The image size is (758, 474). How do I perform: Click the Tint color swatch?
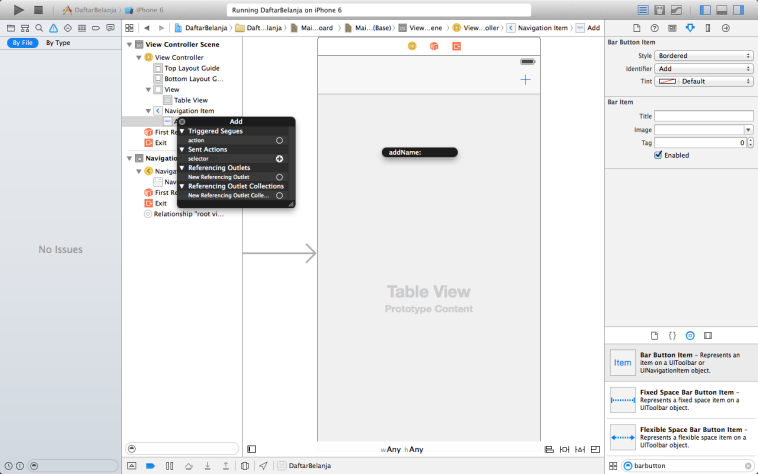(667, 81)
